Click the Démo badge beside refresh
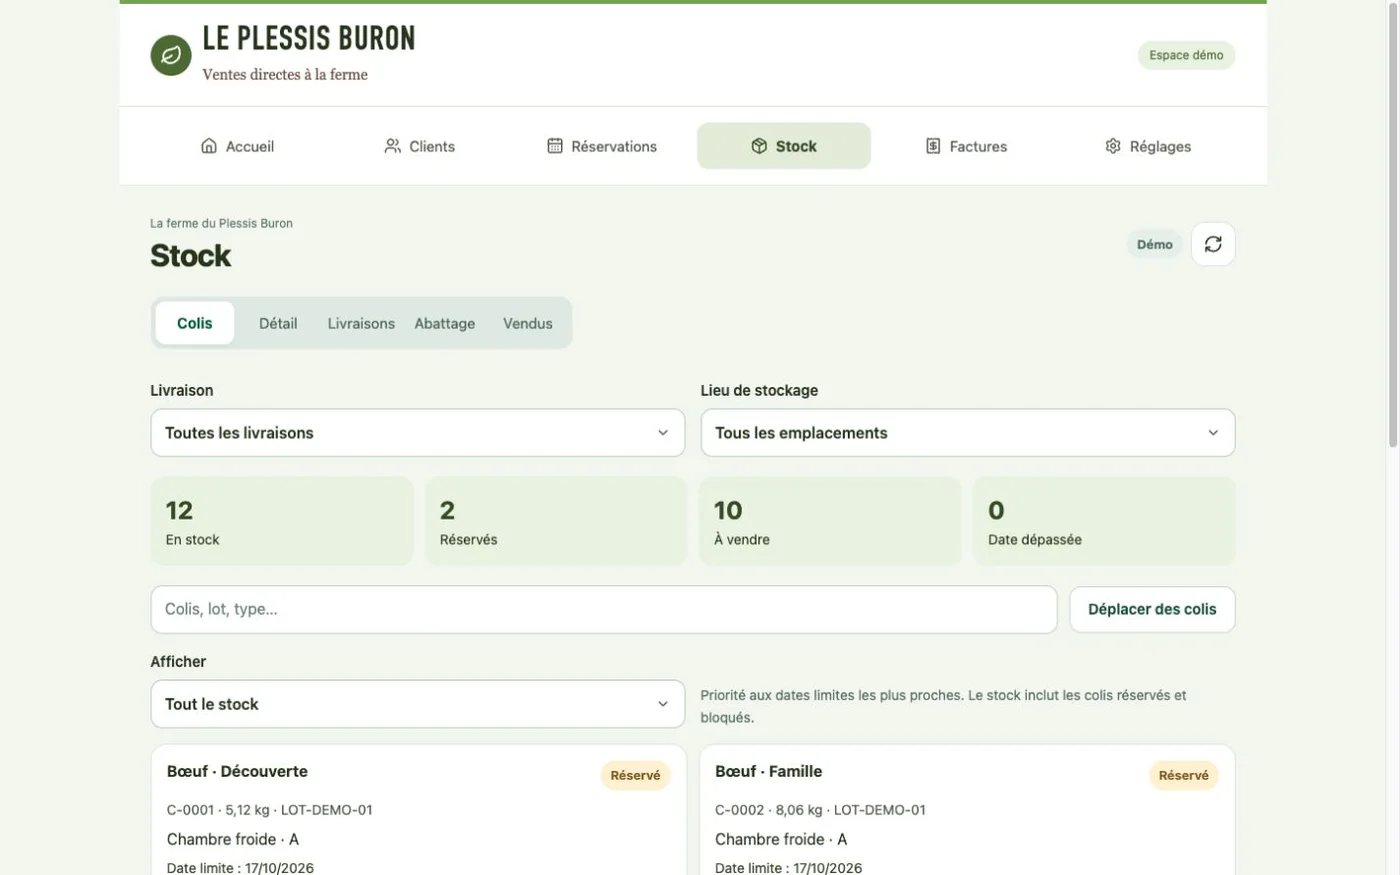The width and height of the screenshot is (1400, 875). tap(1155, 244)
